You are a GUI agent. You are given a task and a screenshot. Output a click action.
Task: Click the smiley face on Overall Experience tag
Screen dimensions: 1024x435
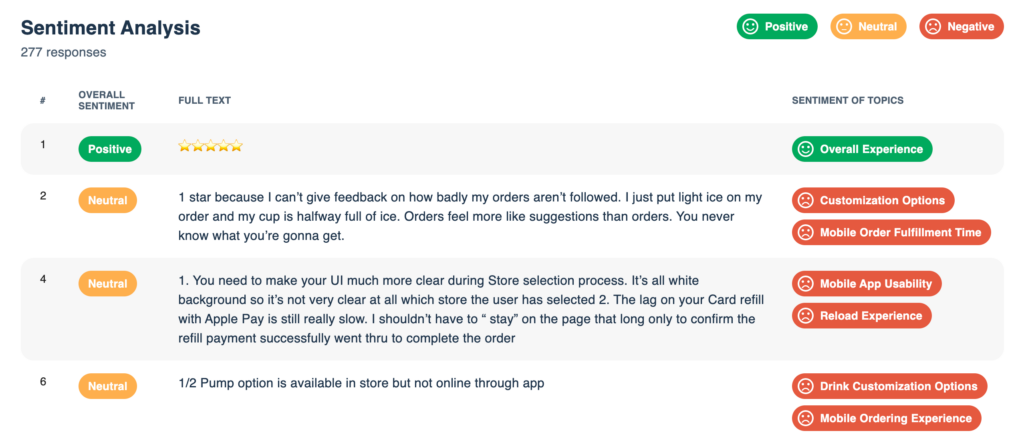pos(806,149)
